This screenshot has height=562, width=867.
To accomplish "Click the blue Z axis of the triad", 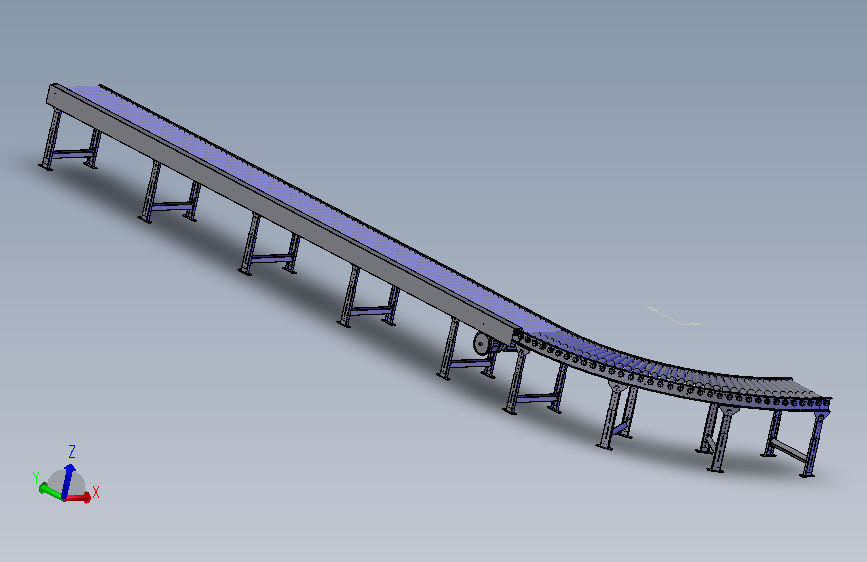I will point(67,481).
